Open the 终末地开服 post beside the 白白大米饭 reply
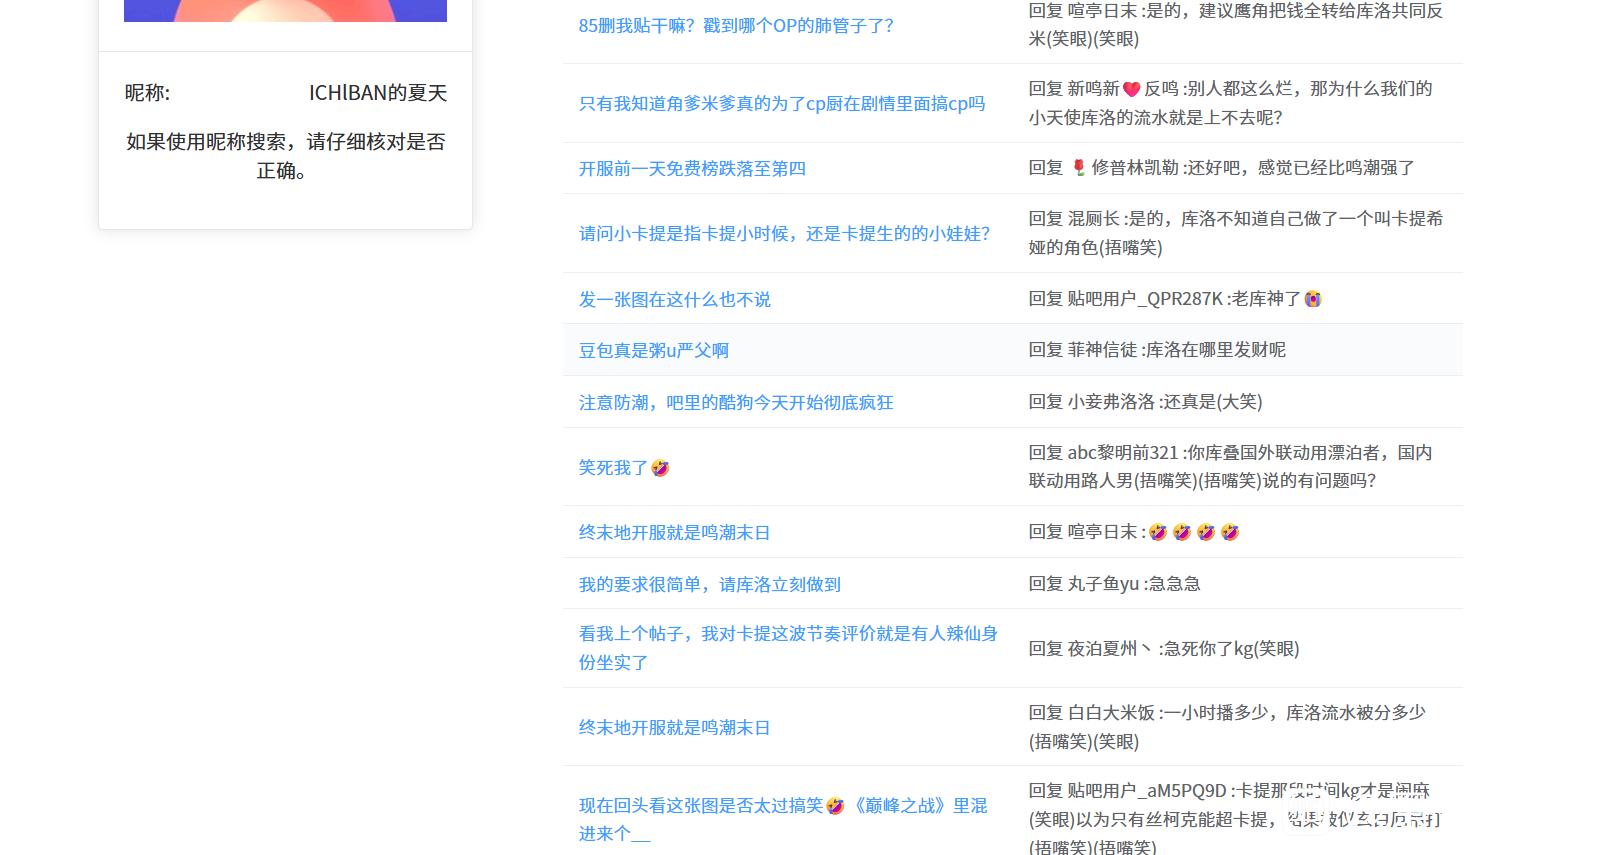This screenshot has width=1615, height=855. click(674, 728)
